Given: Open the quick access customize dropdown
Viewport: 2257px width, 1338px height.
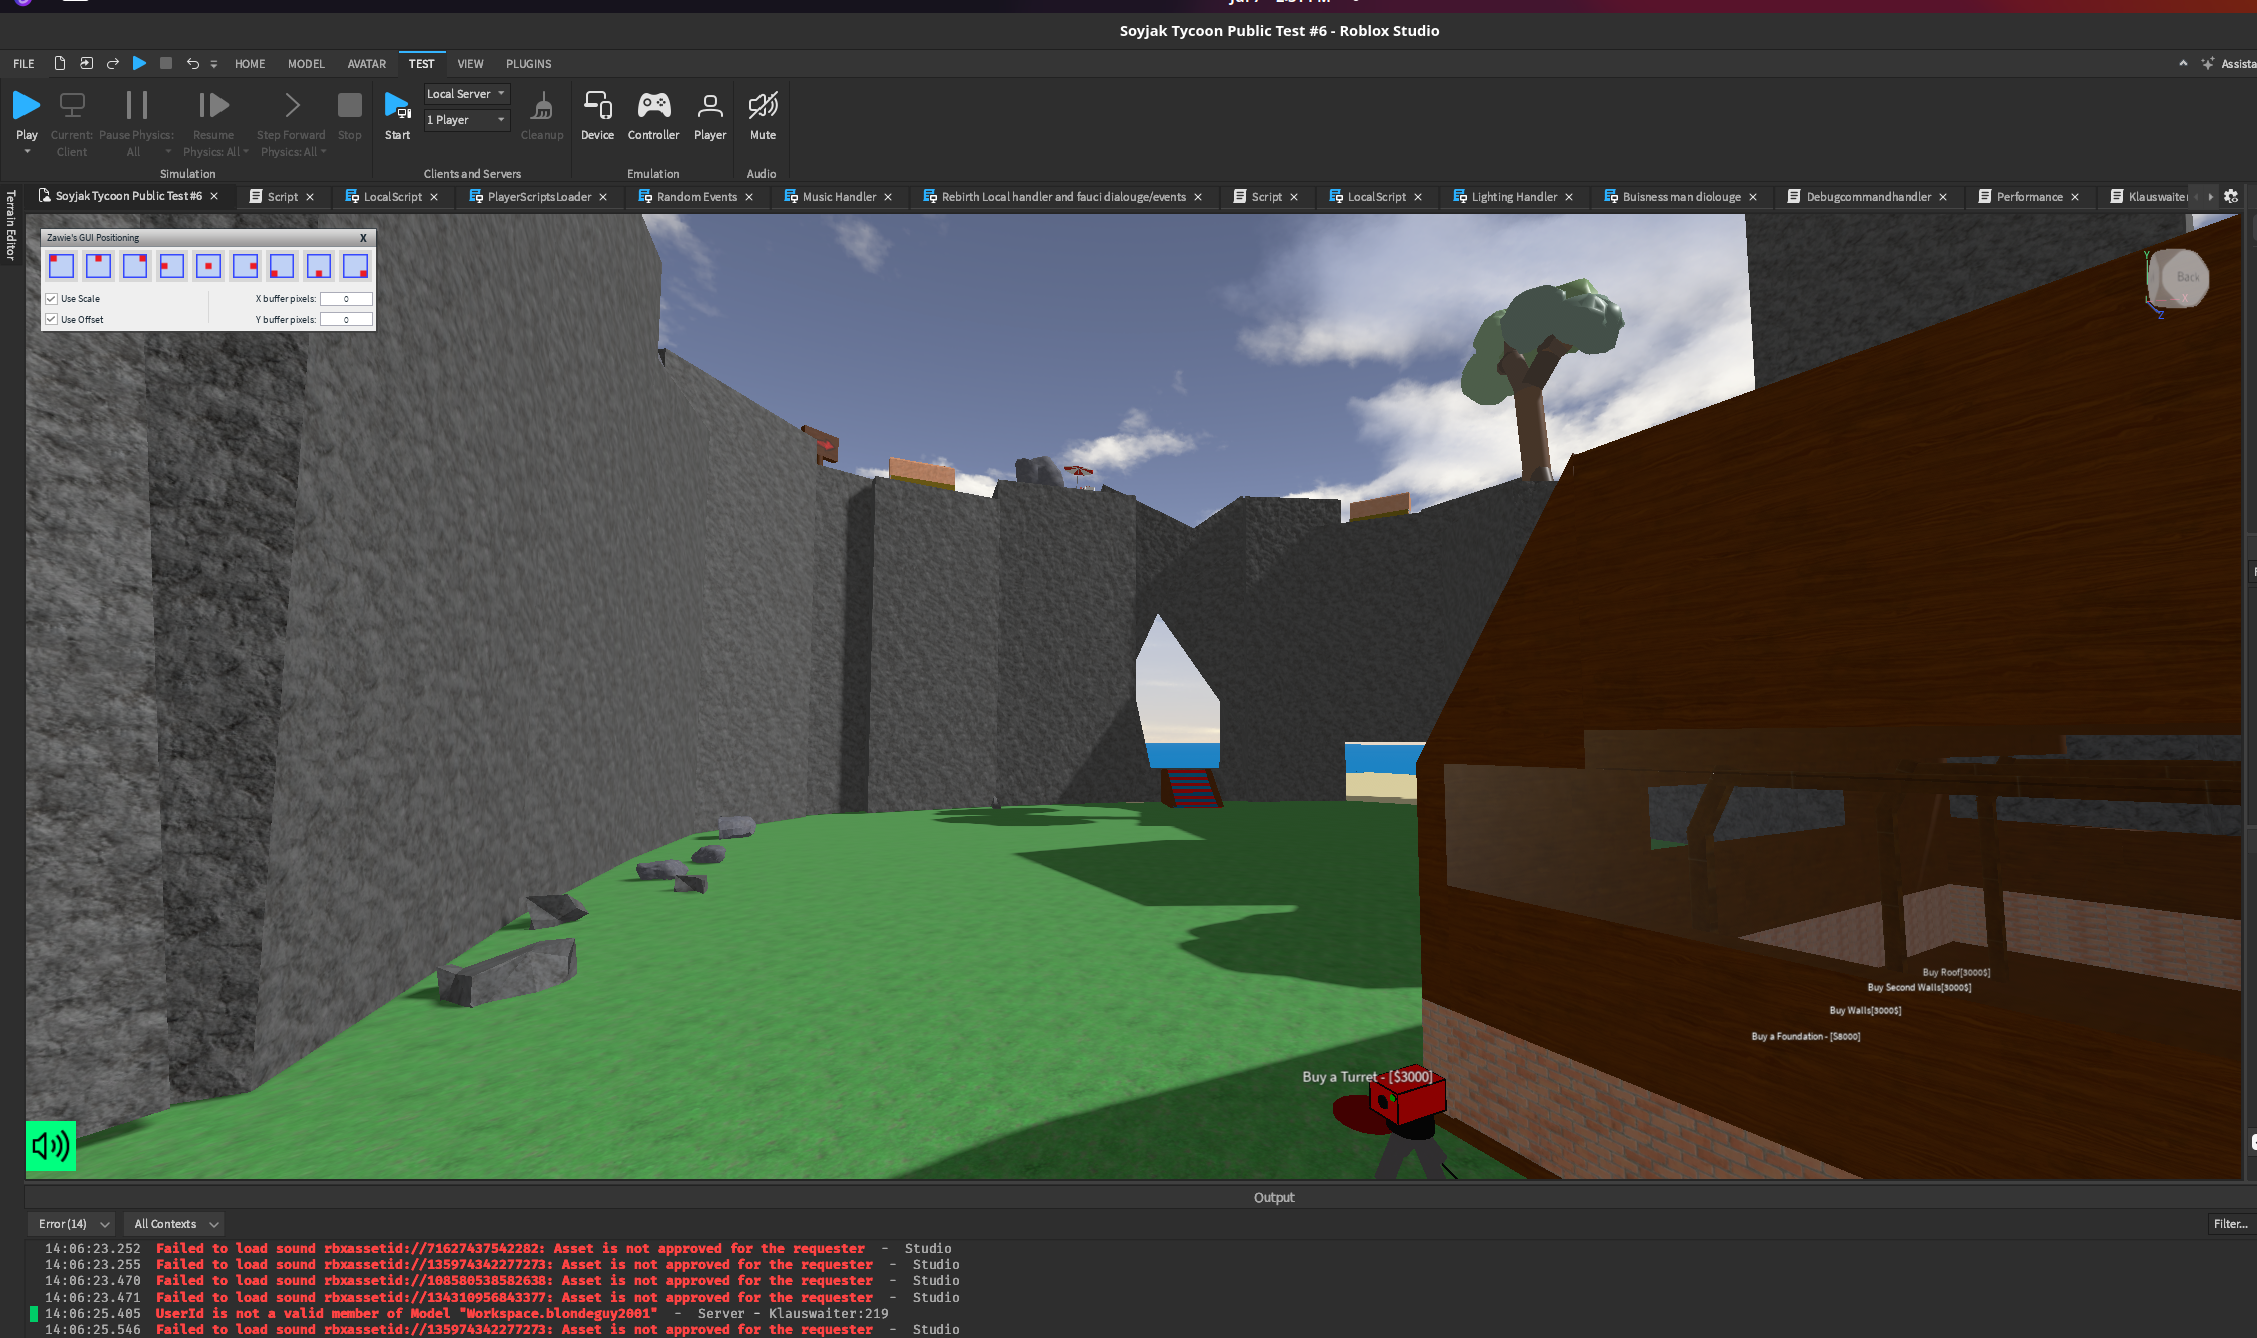Looking at the screenshot, I should point(213,64).
